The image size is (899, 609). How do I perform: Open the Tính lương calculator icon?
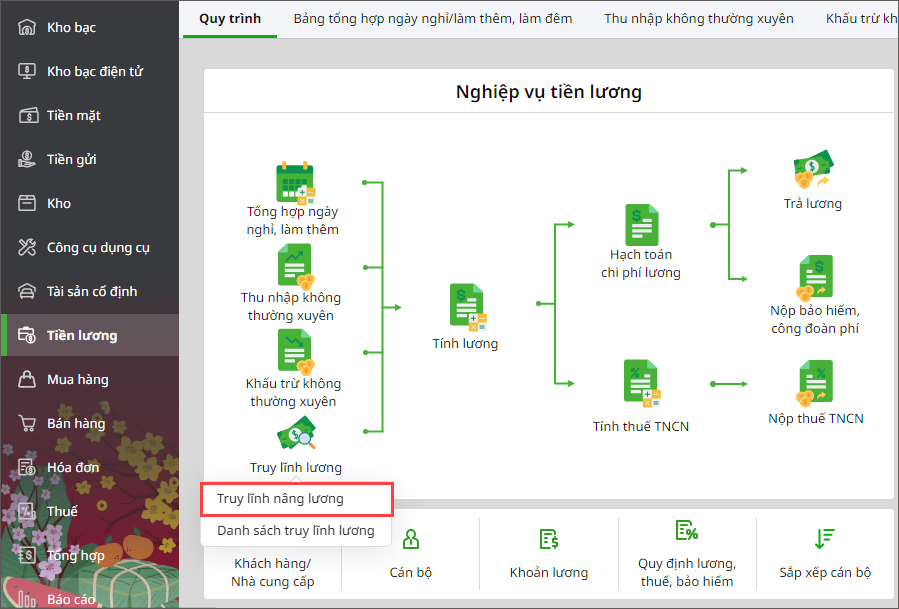click(x=467, y=307)
